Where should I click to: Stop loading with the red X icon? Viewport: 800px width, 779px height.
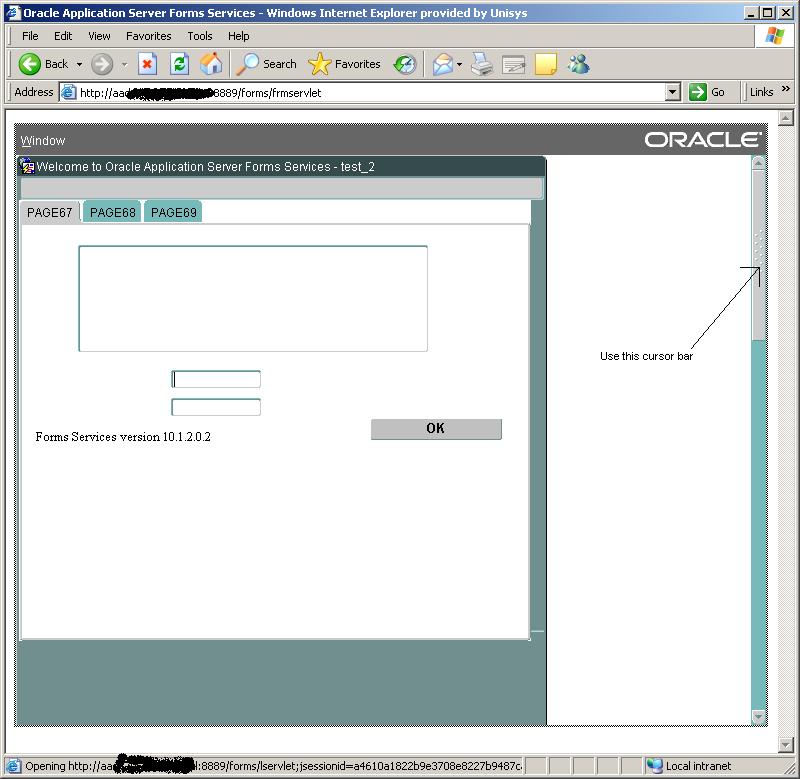[x=147, y=64]
